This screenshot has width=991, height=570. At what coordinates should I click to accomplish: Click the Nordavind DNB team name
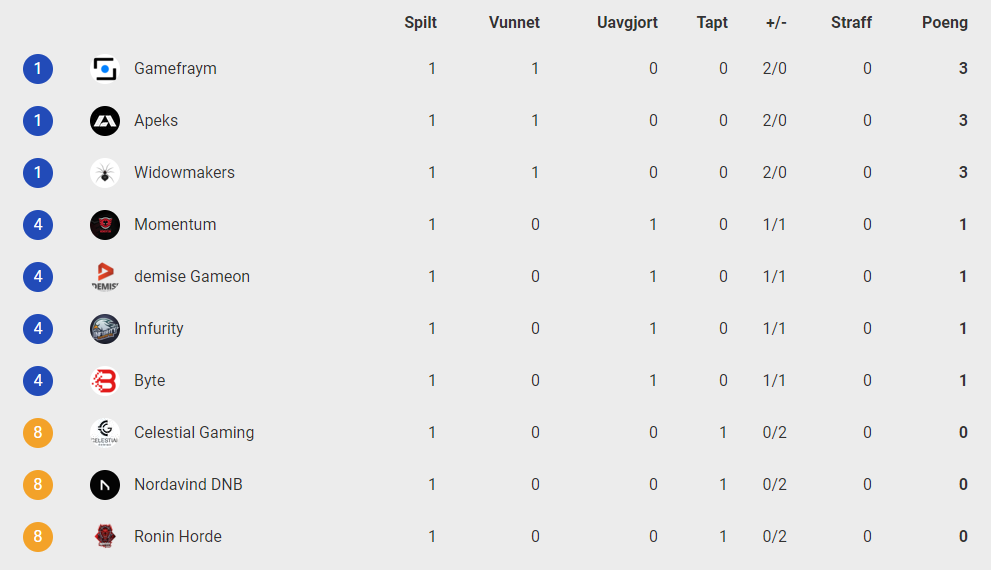(188, 484)
